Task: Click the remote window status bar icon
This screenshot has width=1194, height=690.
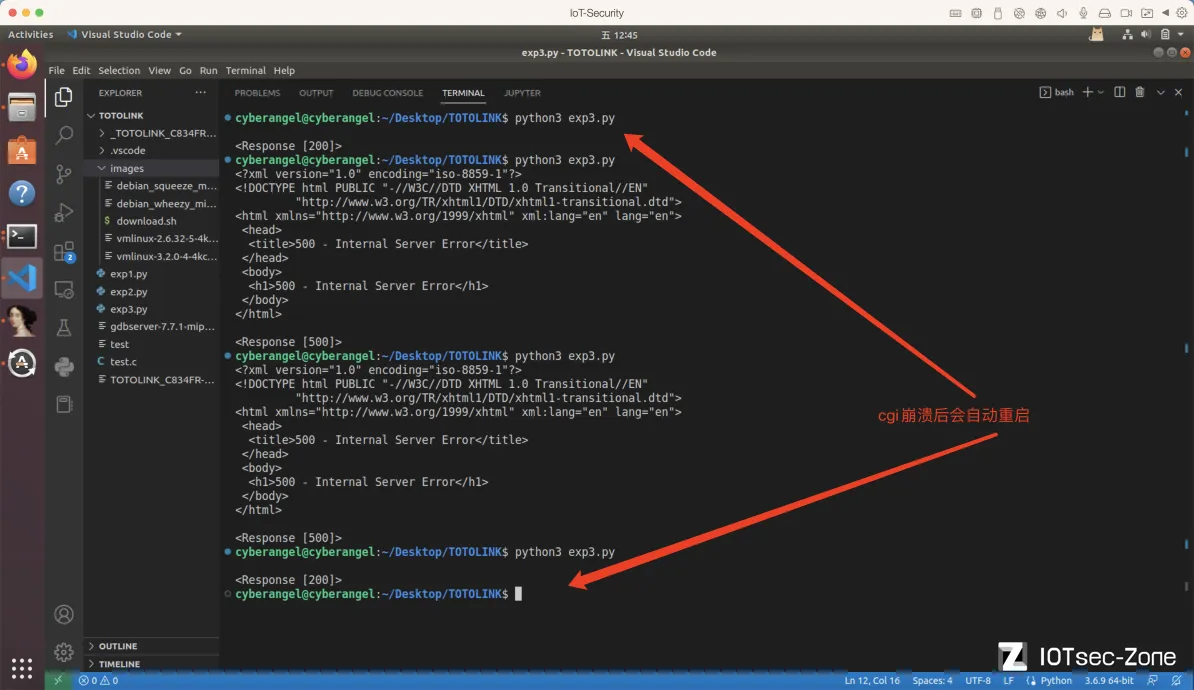Action: (58, 680)
